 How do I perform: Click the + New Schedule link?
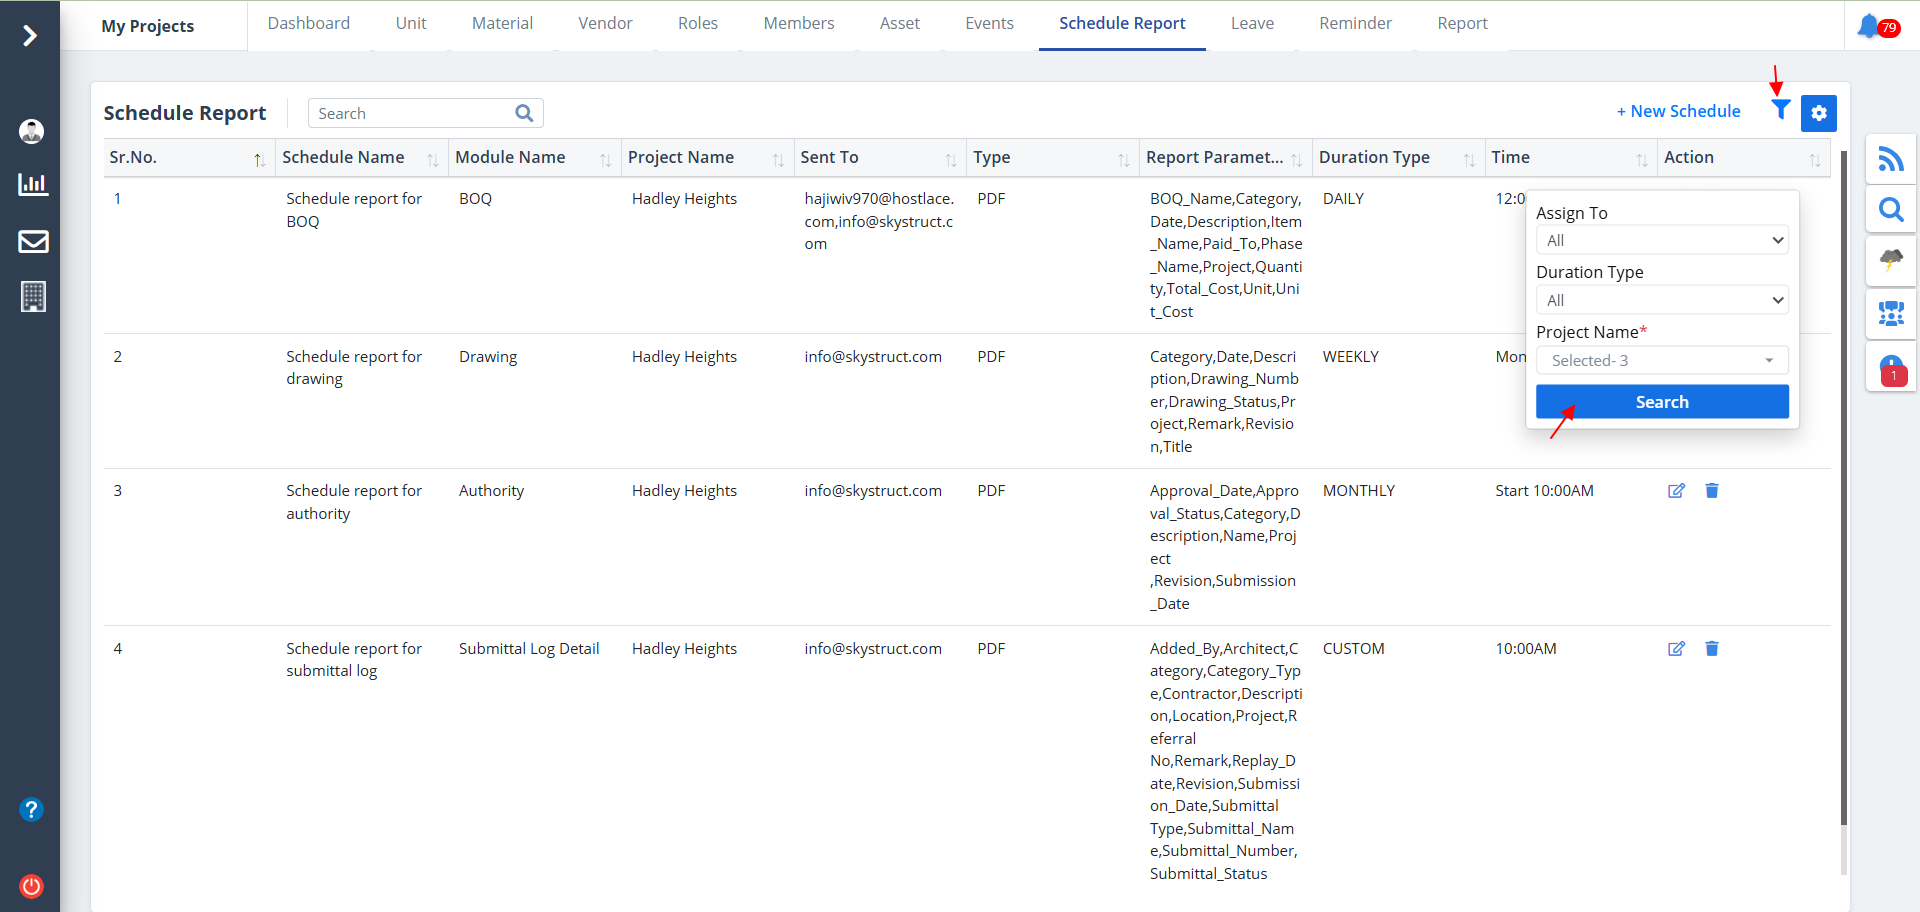pyautogui.click(x=1678, y=111)
